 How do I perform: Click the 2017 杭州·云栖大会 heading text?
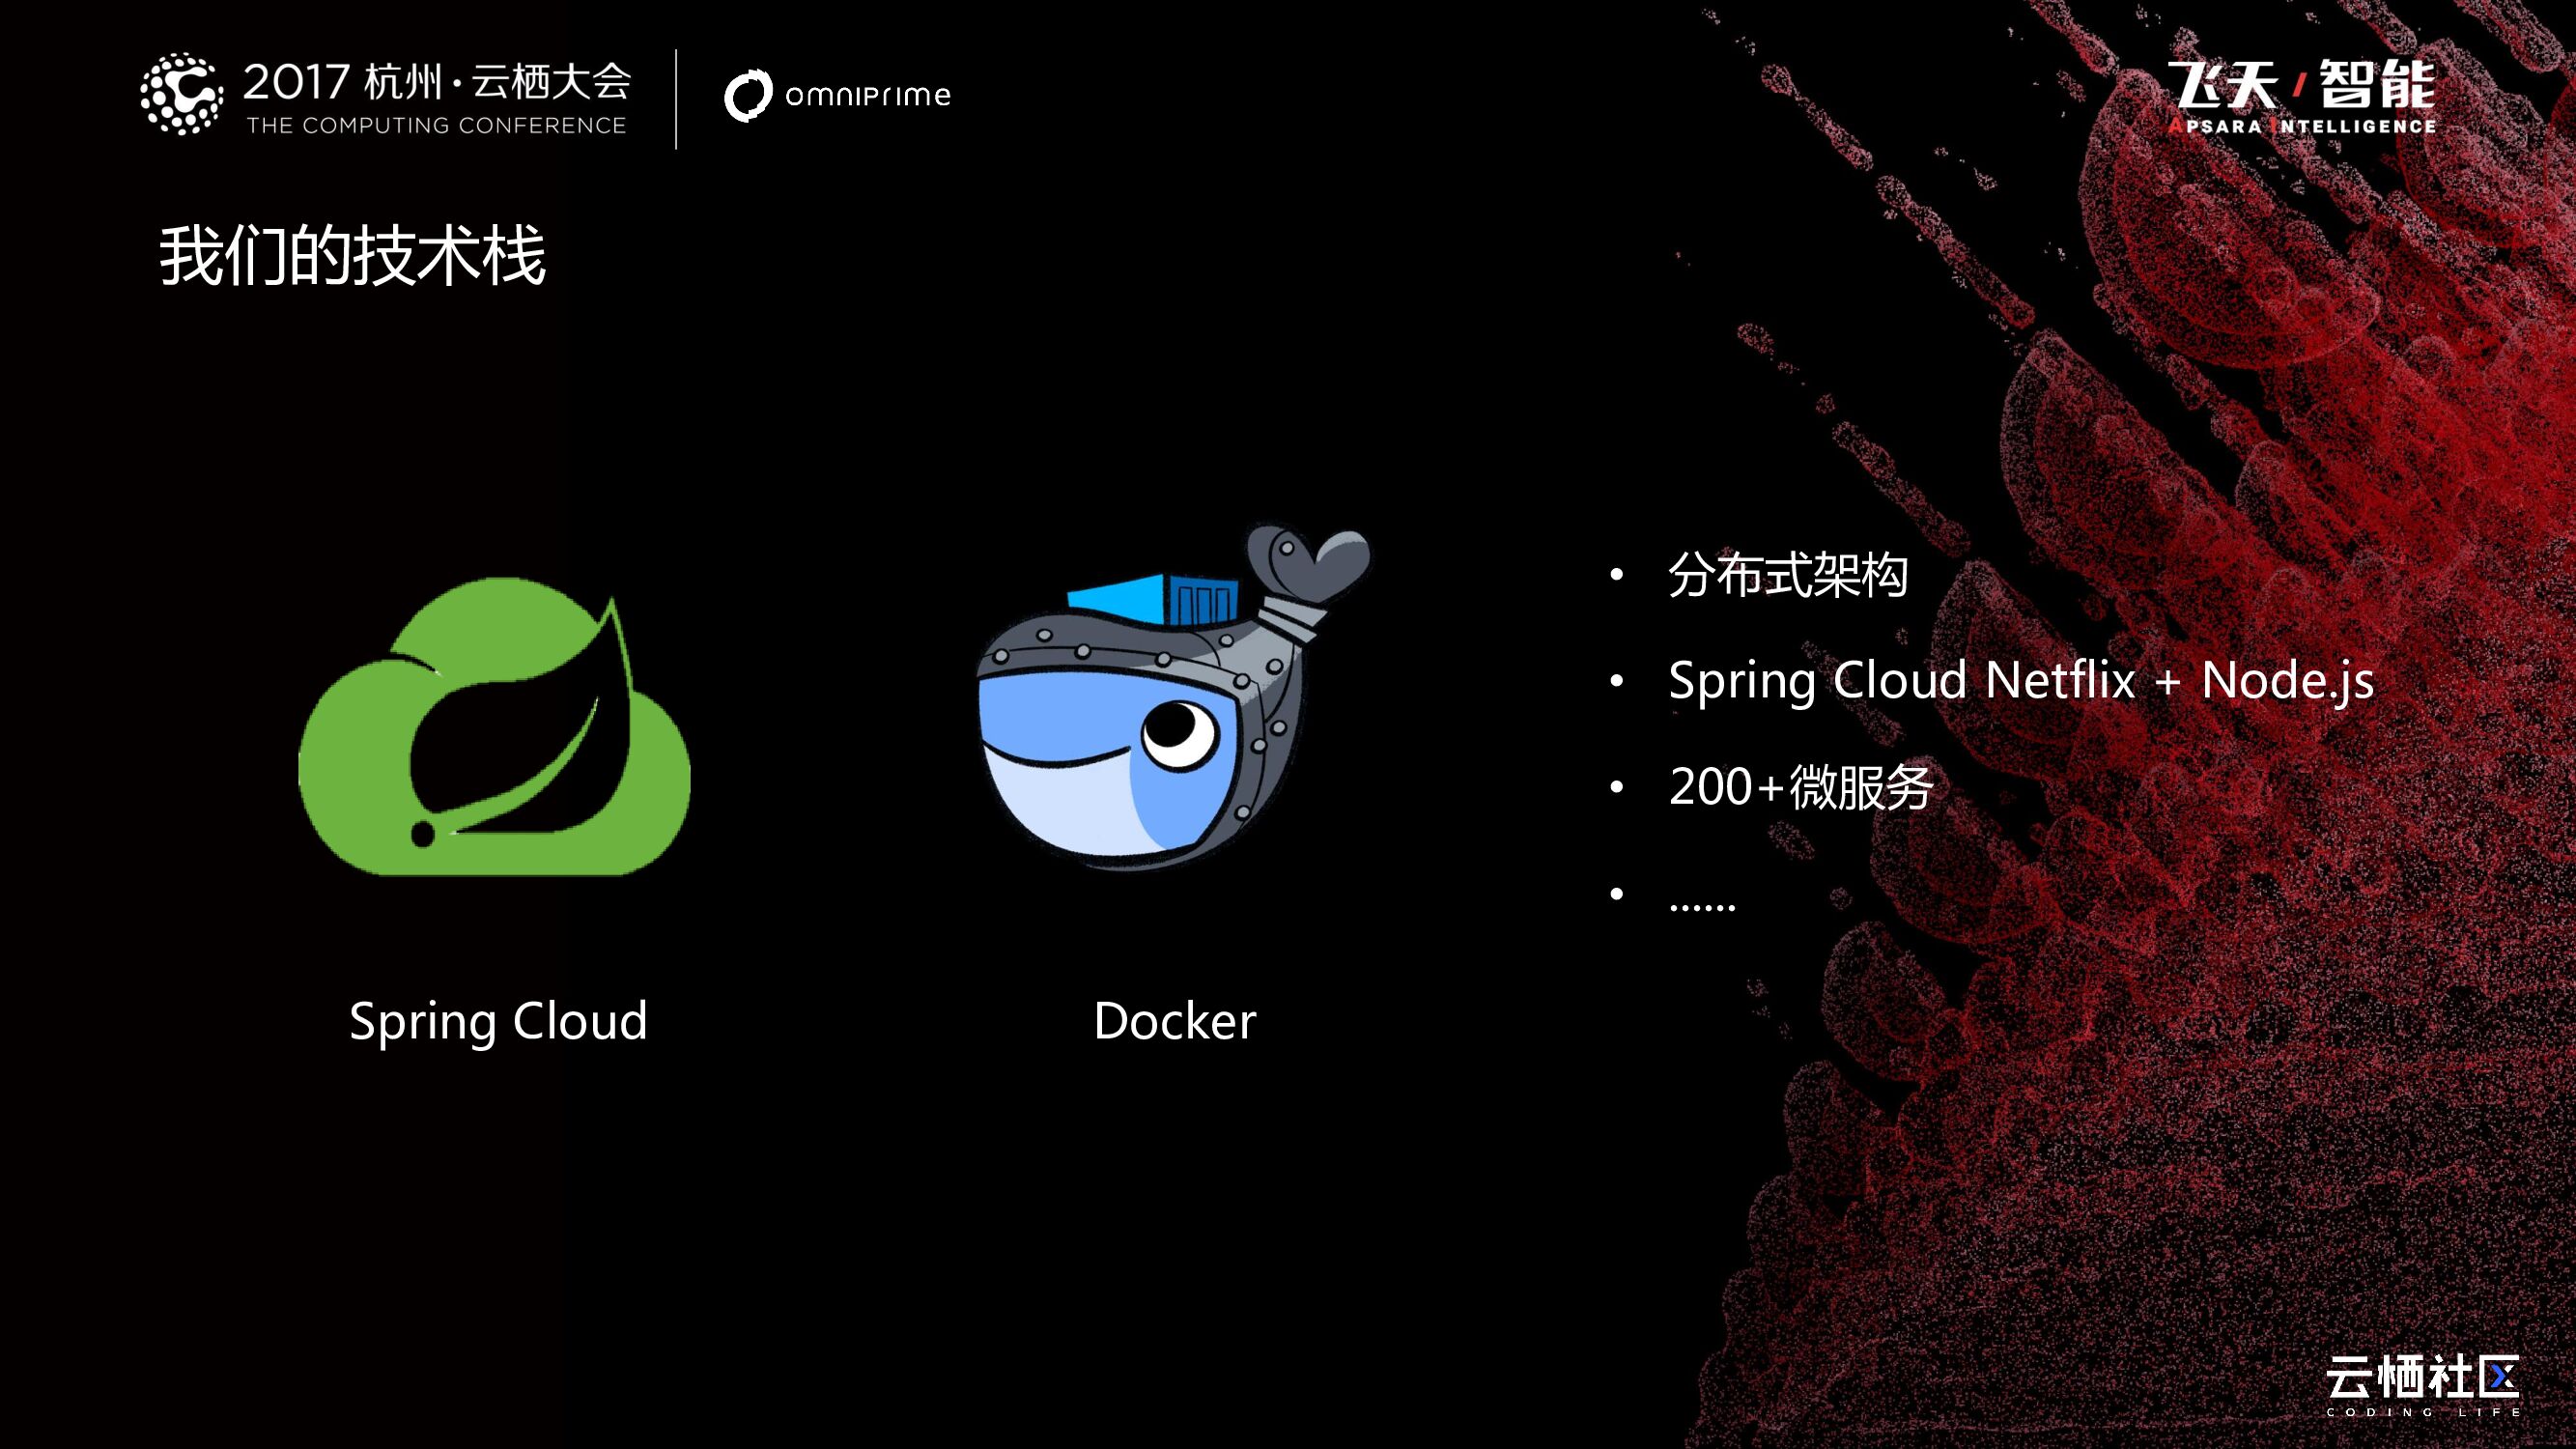437,81
